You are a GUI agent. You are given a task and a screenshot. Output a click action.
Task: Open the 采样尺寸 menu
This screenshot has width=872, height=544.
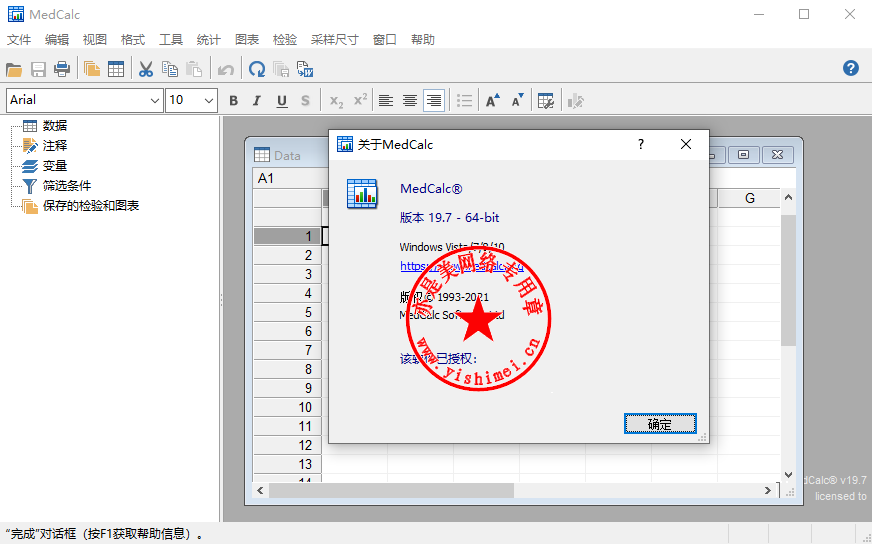click(x=335, y=39)
